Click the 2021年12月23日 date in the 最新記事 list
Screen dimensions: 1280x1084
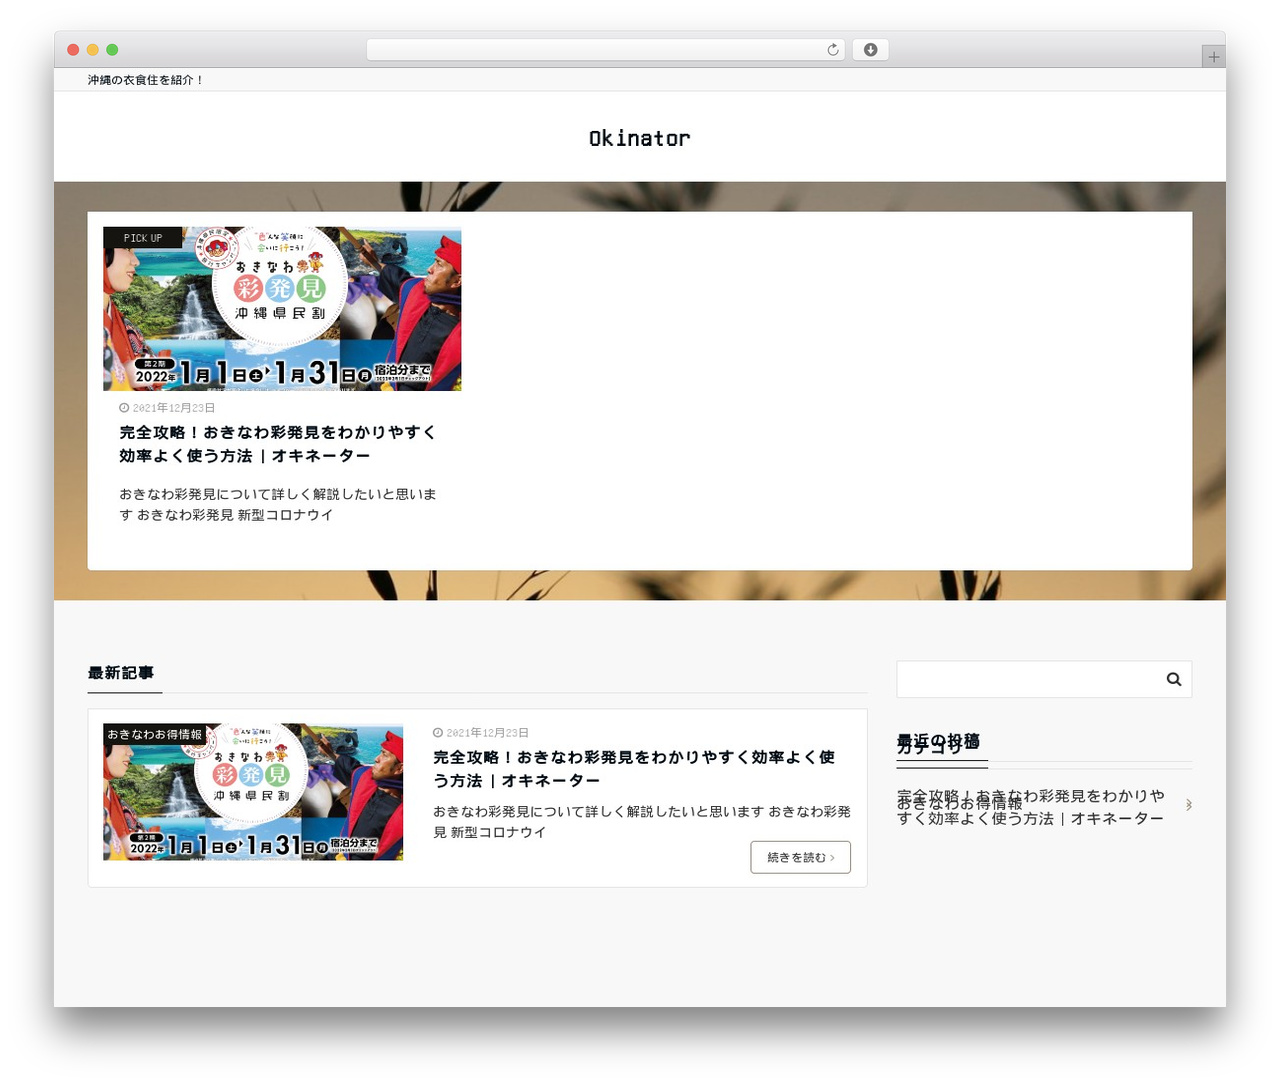pos(487,733)
